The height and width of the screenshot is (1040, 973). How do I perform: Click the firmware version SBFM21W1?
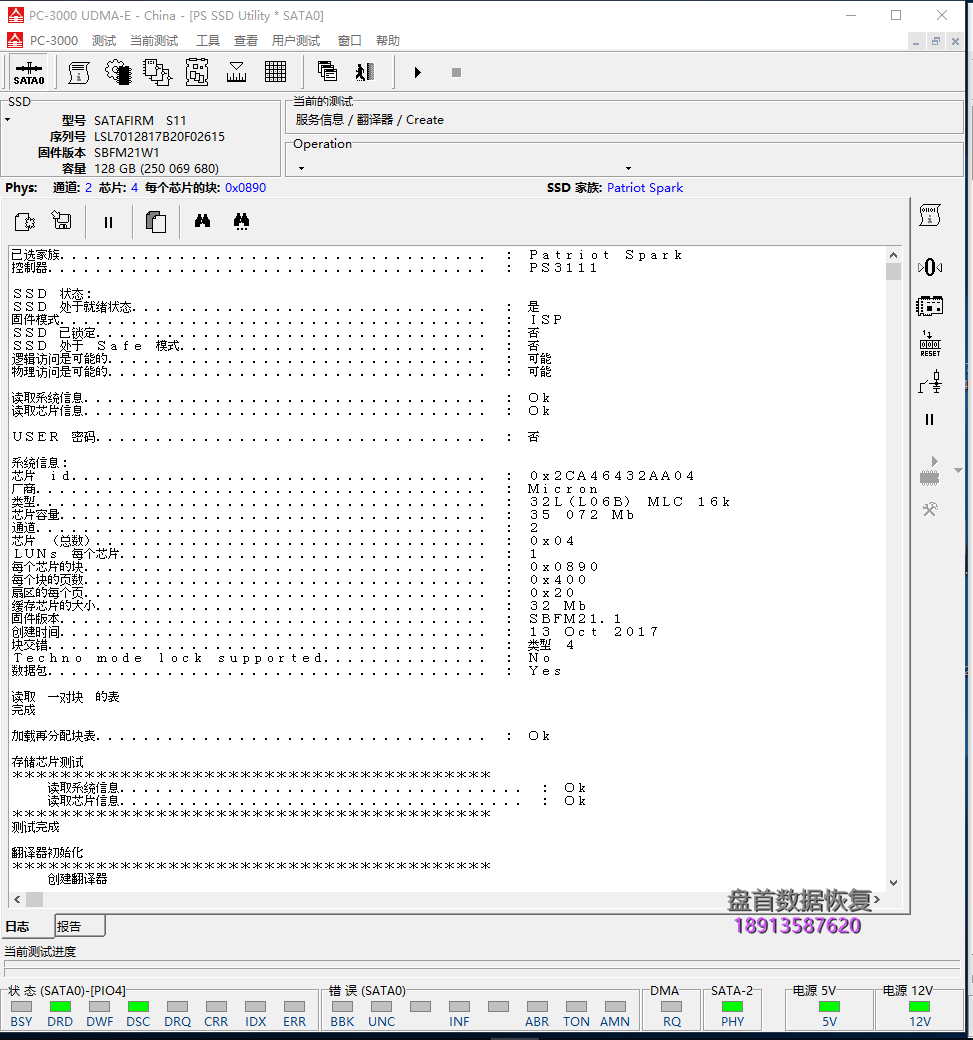(x=126, y=153)
